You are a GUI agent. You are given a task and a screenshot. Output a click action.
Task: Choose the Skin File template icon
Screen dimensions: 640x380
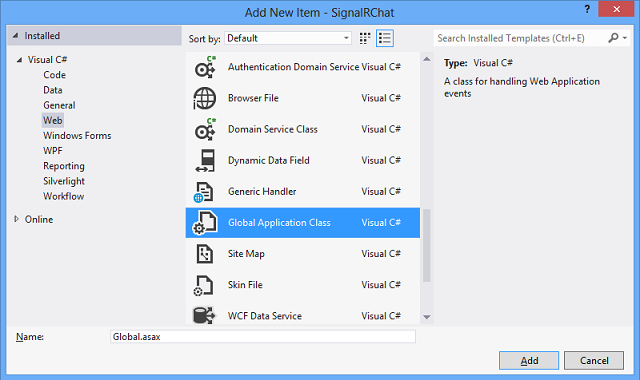(x=203, y=285)
